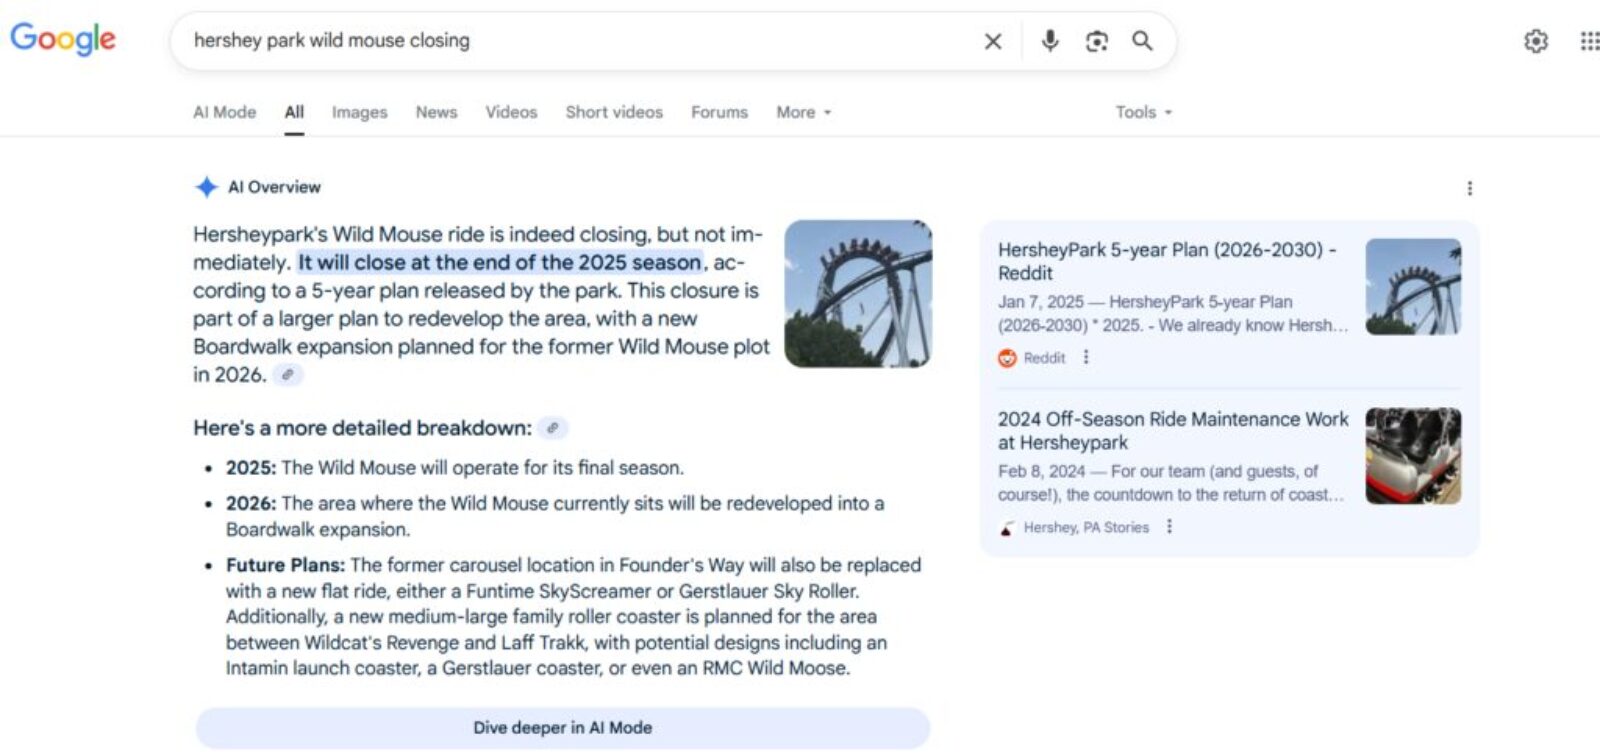Click the magnifying glass search icon

[1142, 41]
